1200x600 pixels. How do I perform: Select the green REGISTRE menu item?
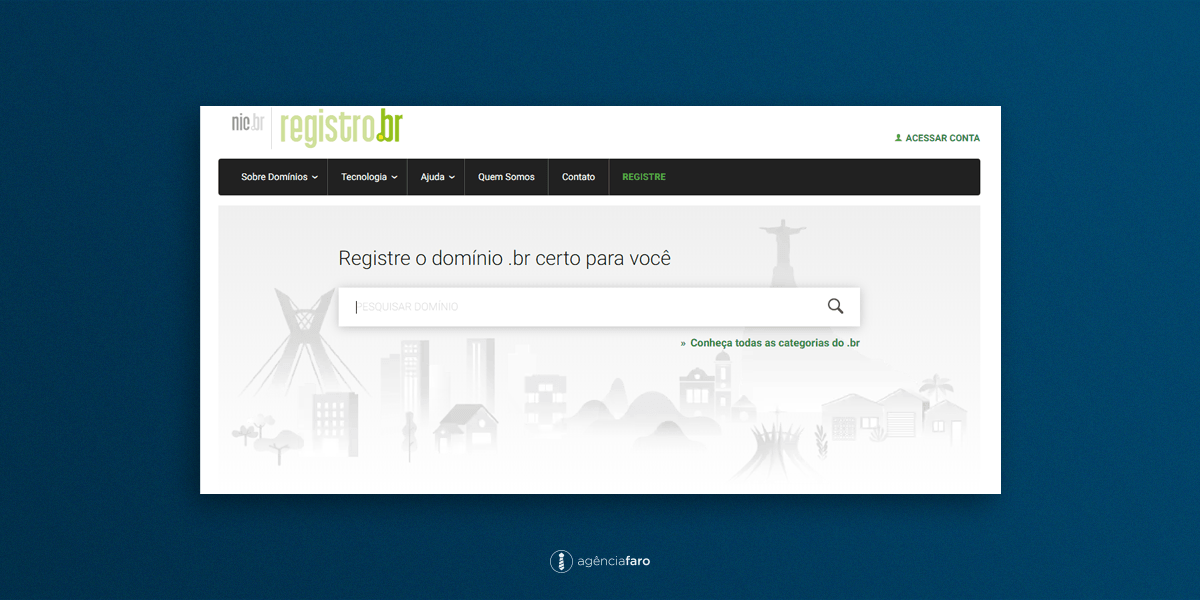tap(644, 177)
